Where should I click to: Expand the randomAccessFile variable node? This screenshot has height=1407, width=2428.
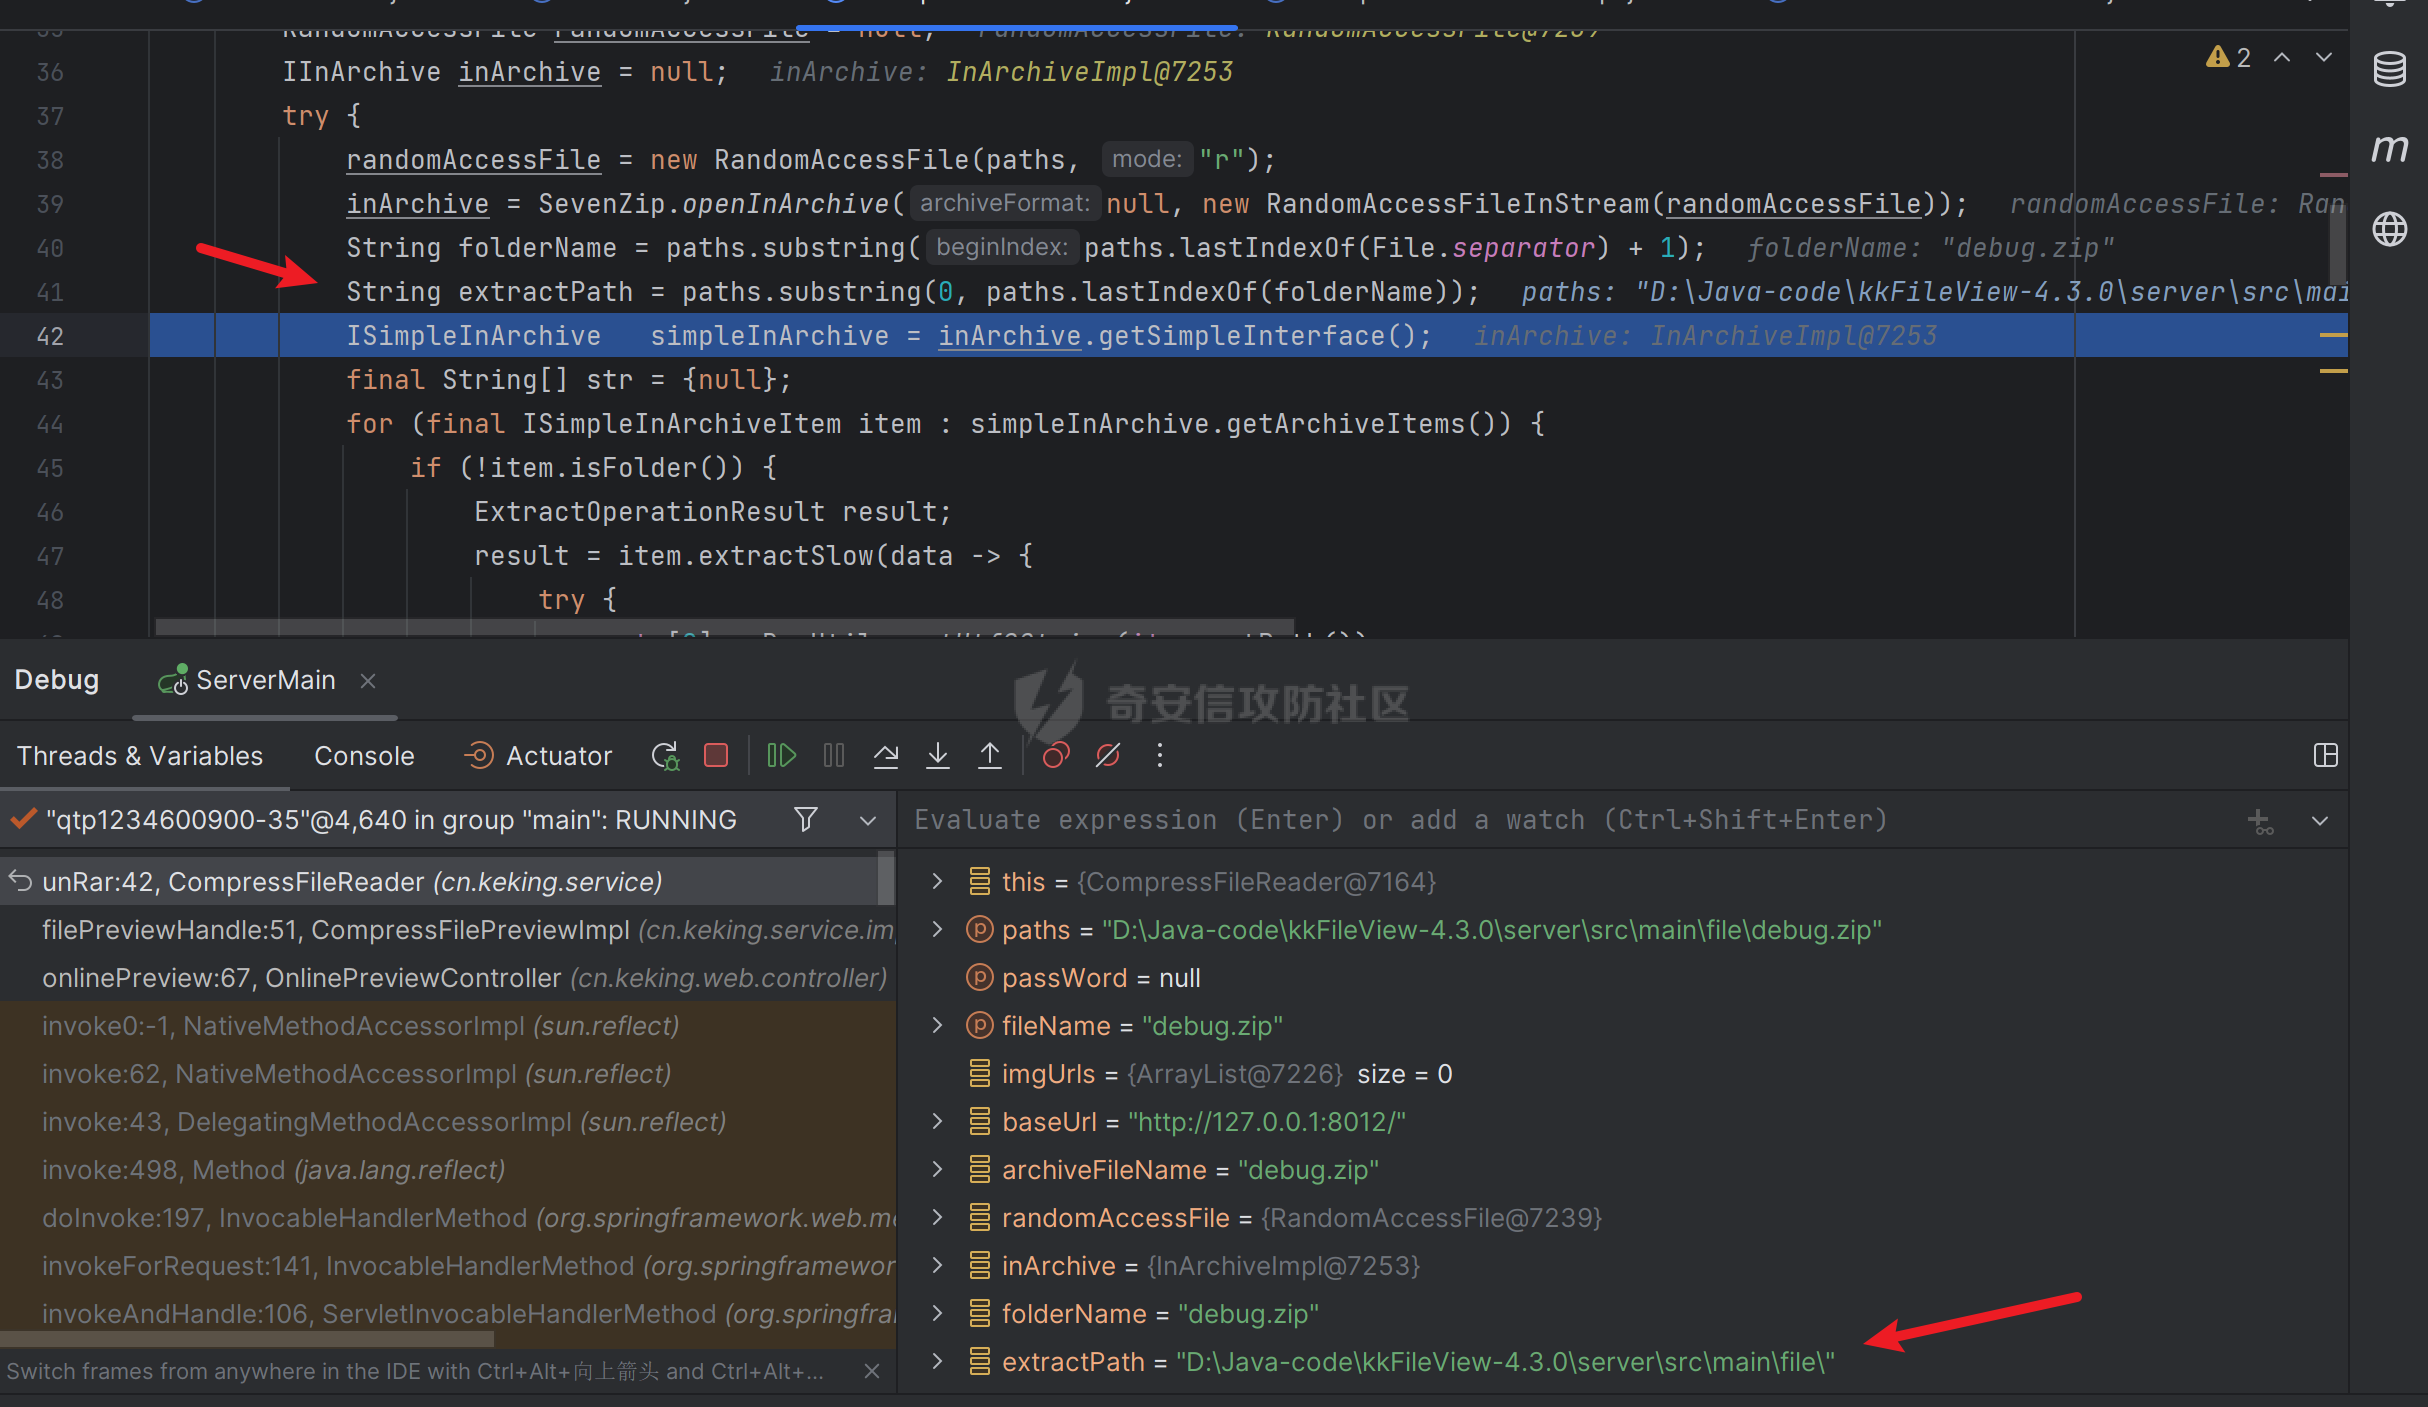click(937, 1217)
